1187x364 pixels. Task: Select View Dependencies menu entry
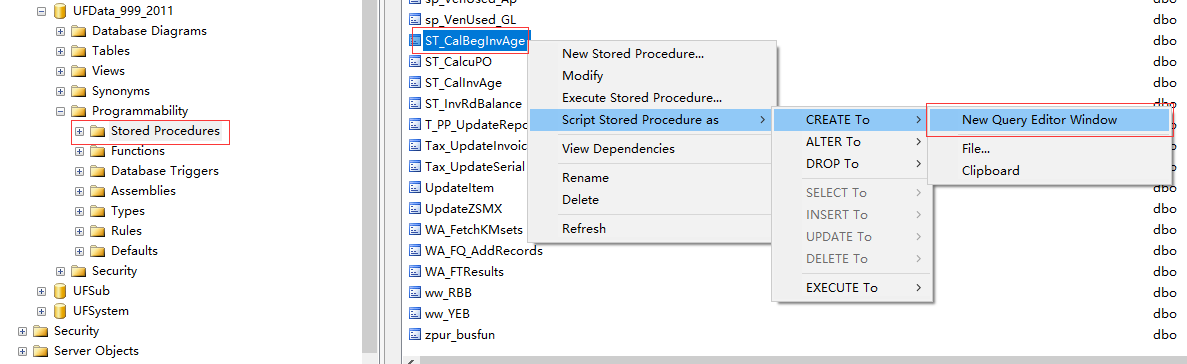pos(618,149)
